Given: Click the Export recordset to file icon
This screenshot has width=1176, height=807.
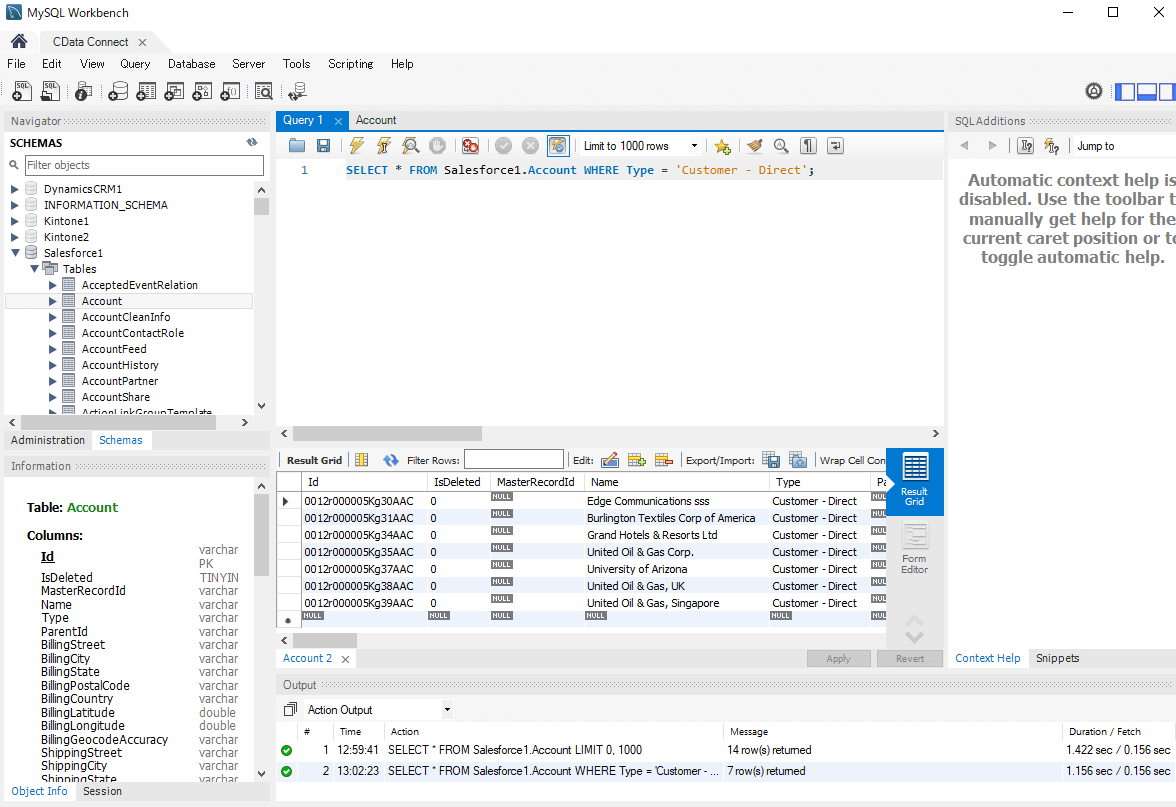Looking at the screenshot, I should coord(771,460).
